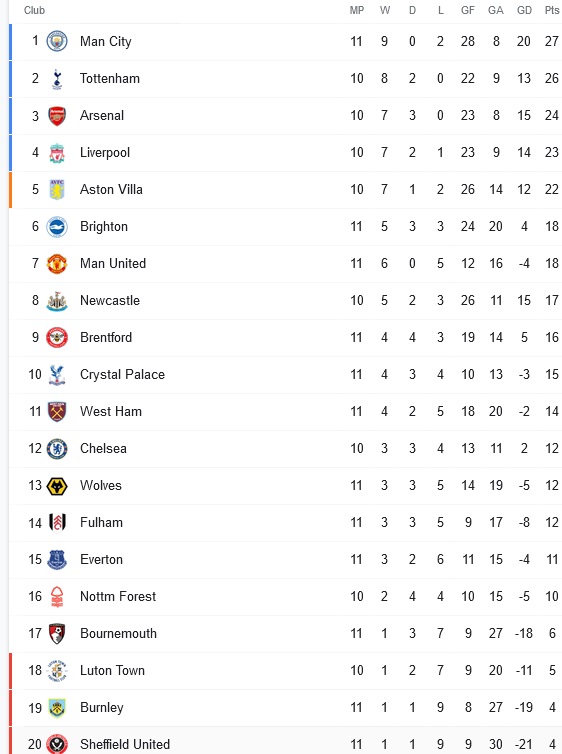Click Liverpool's club badge icon
562x754 pixels.
point(57,152)
